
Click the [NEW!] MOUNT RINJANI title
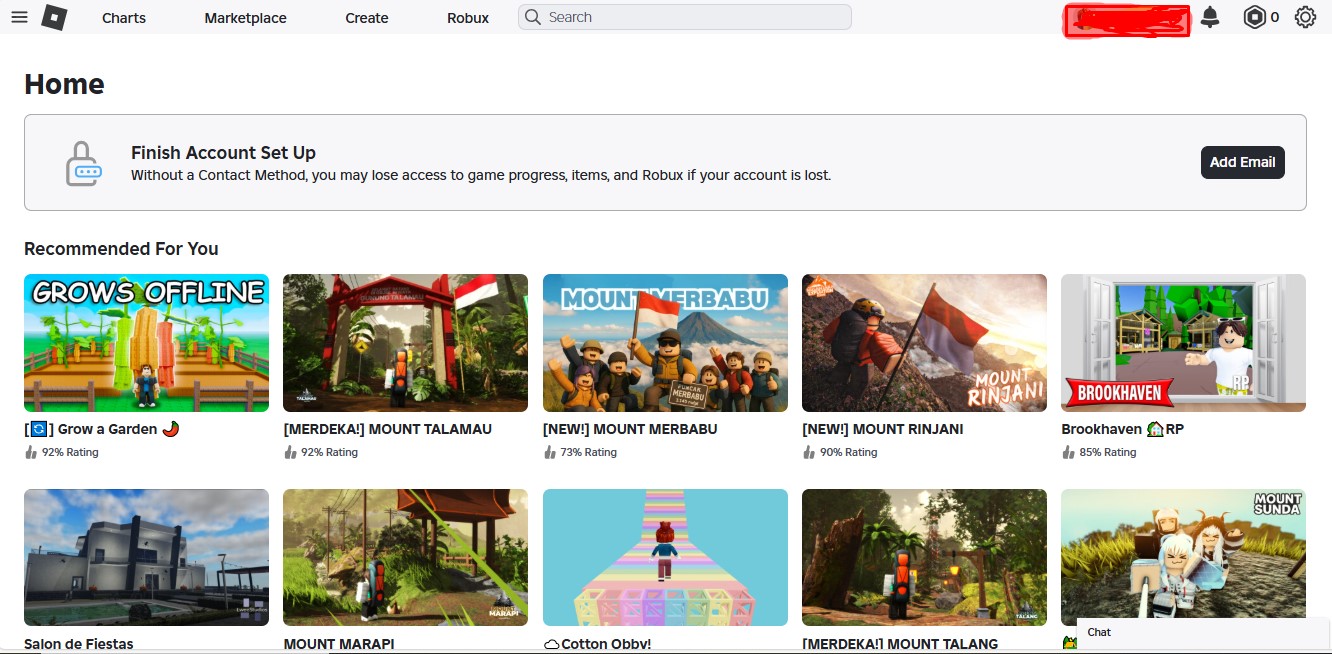click(883, 429)
